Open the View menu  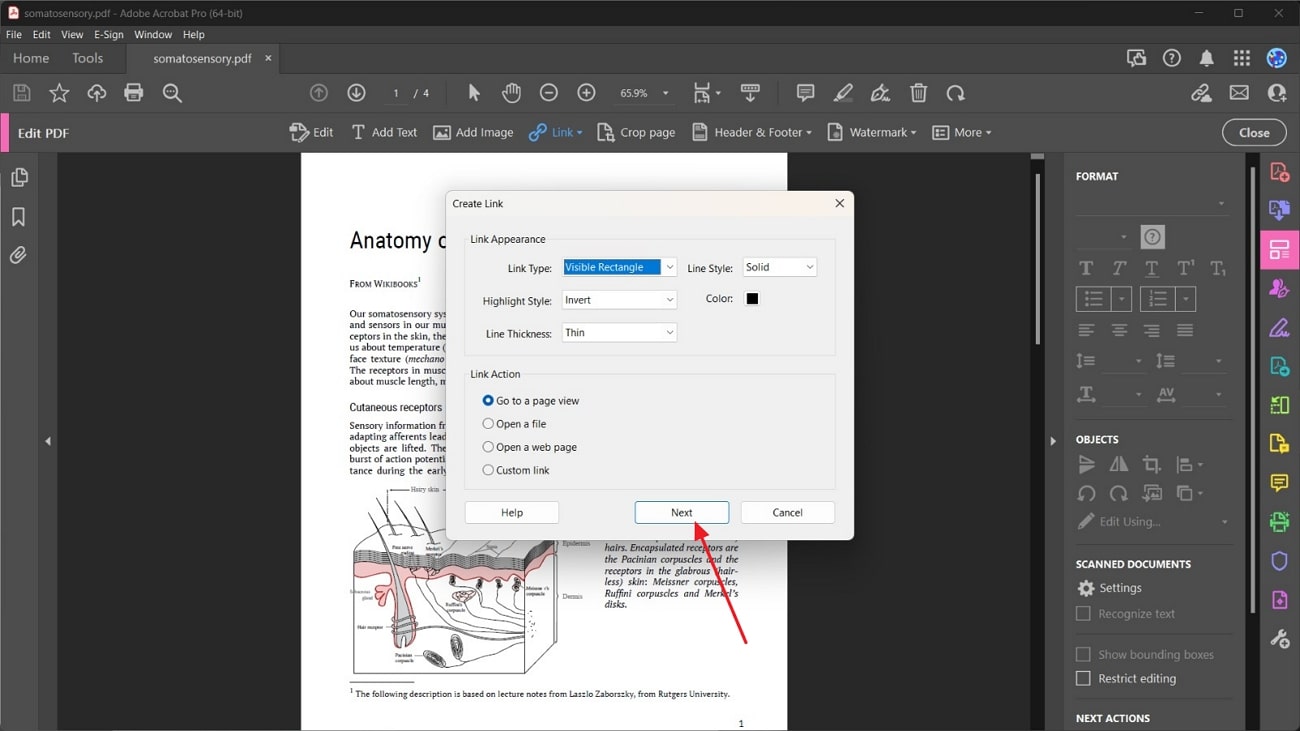(x=72, y=34)
